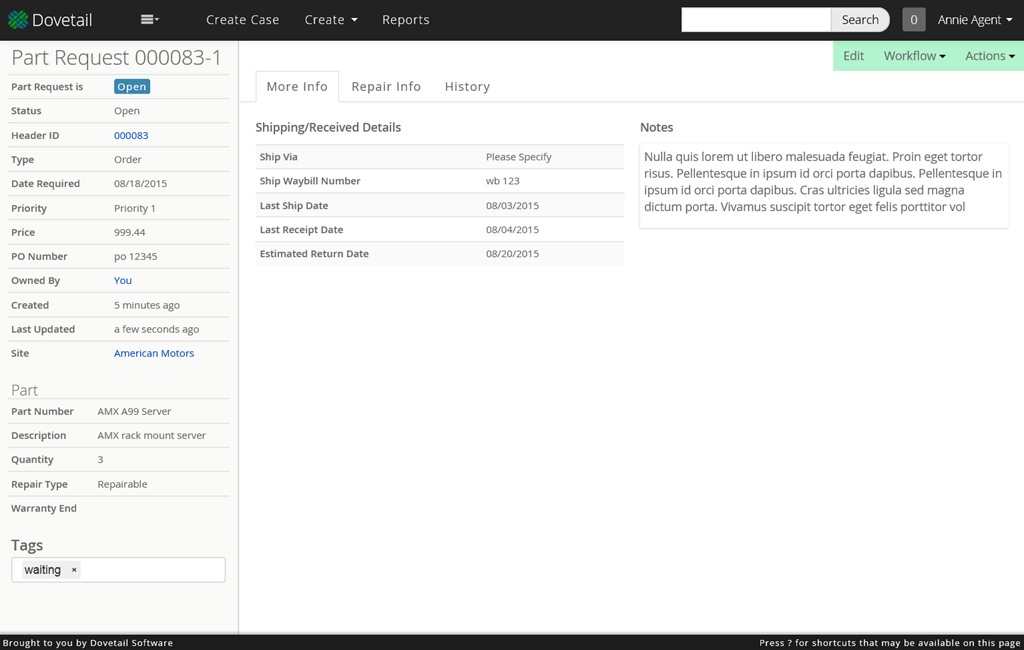Open the notifications counter badge
The width and height of the screenshot is (1024, 650).
point(914,20)
